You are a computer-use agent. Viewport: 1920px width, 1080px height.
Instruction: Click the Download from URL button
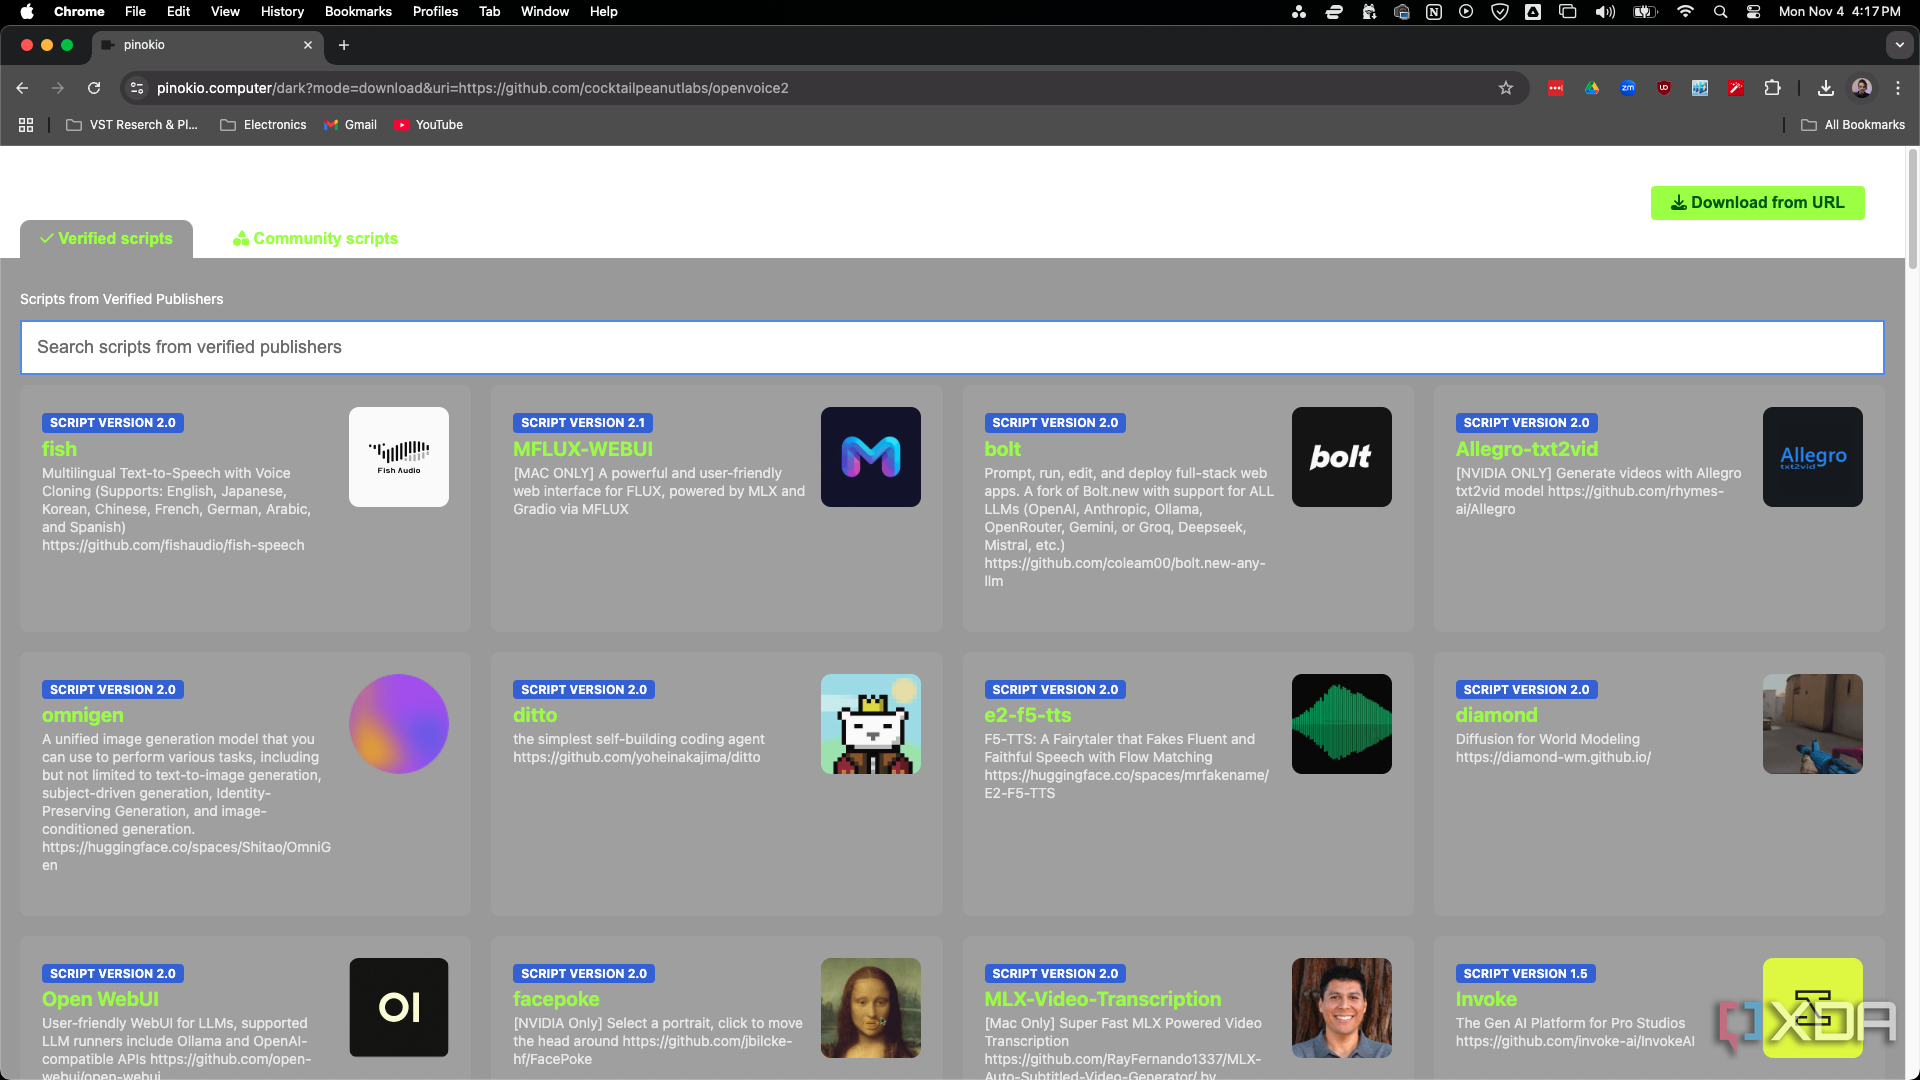click(x=1757, y=203)
